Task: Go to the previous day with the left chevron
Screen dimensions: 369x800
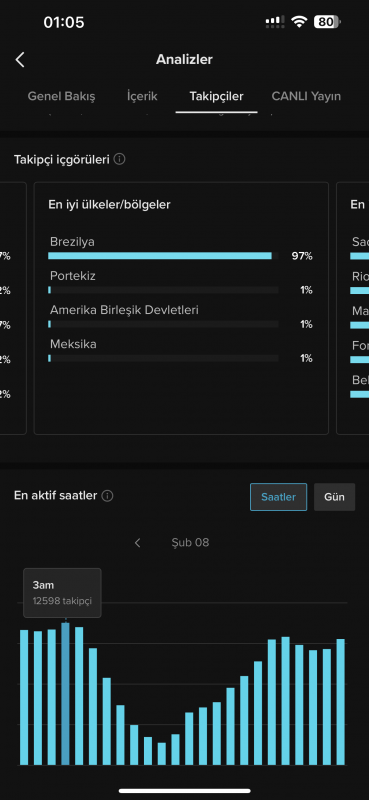Action: pos(137,542)
